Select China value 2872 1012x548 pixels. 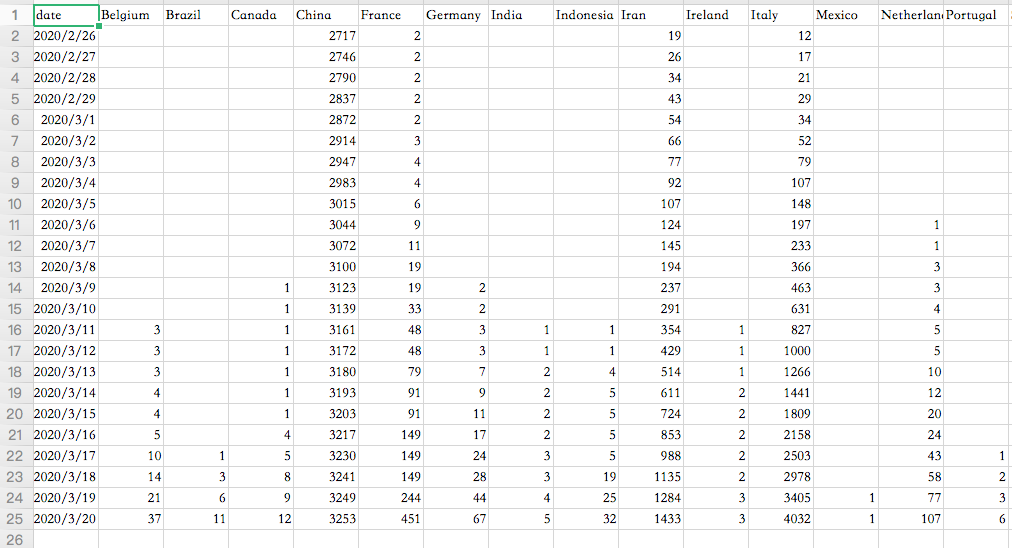pos(327,120)
